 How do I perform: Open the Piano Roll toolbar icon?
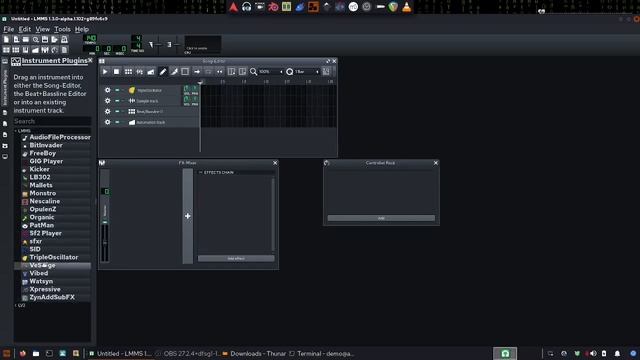coord(26,50)
